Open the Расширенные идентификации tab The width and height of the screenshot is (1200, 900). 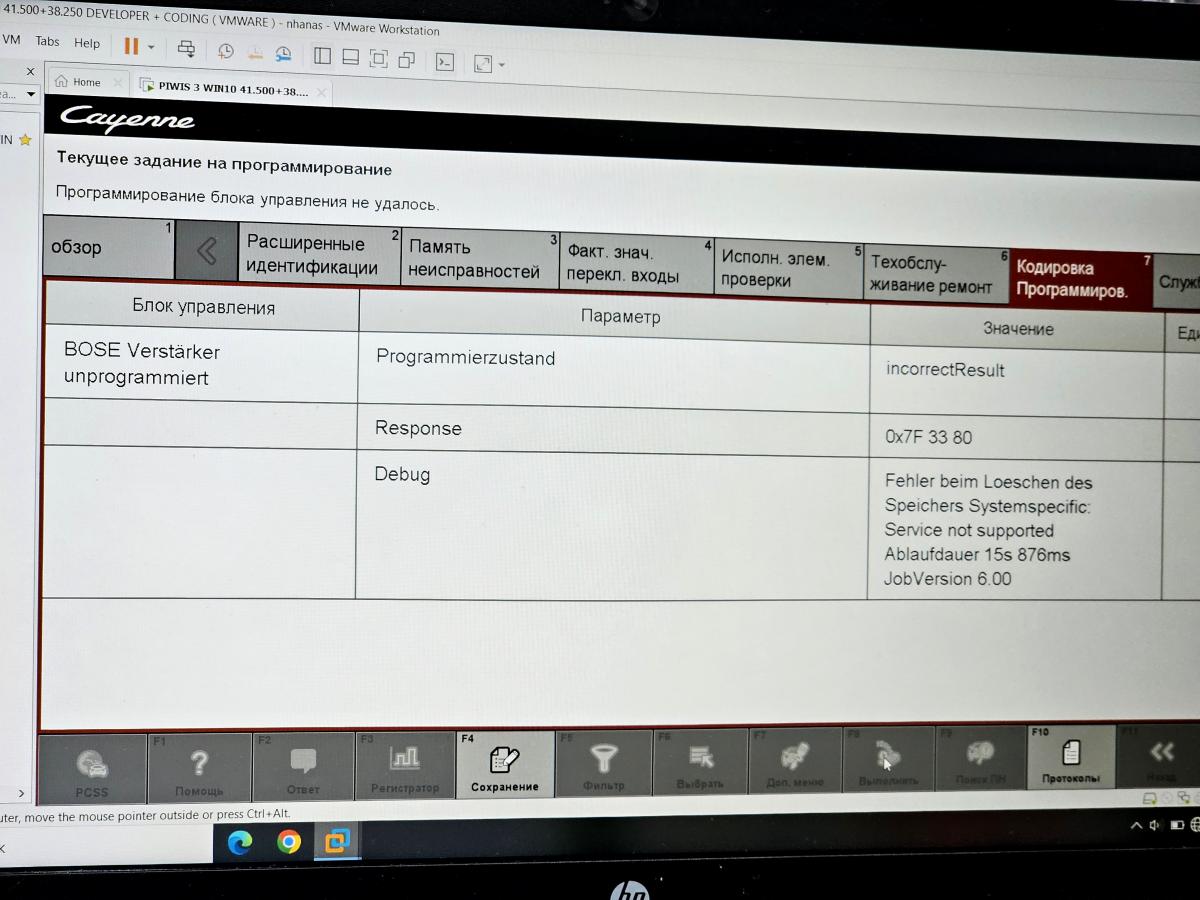coord(311,255)
